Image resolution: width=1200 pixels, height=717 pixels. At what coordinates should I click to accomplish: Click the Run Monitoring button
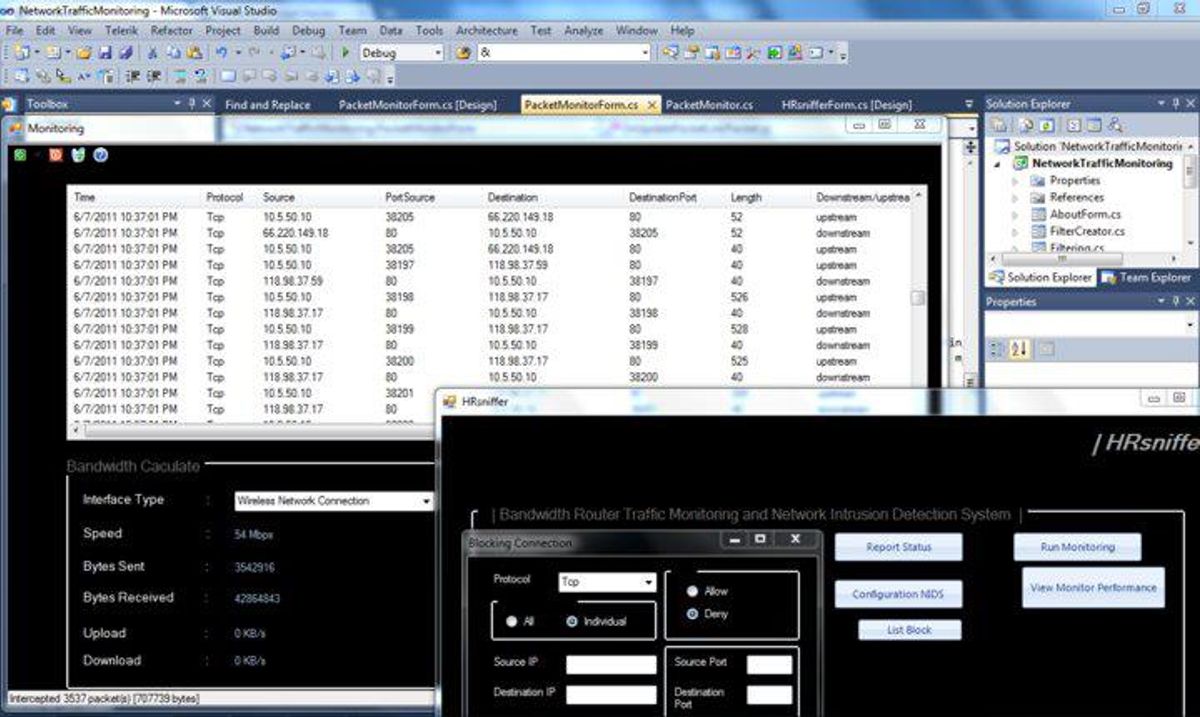(x=1077, y=547)
